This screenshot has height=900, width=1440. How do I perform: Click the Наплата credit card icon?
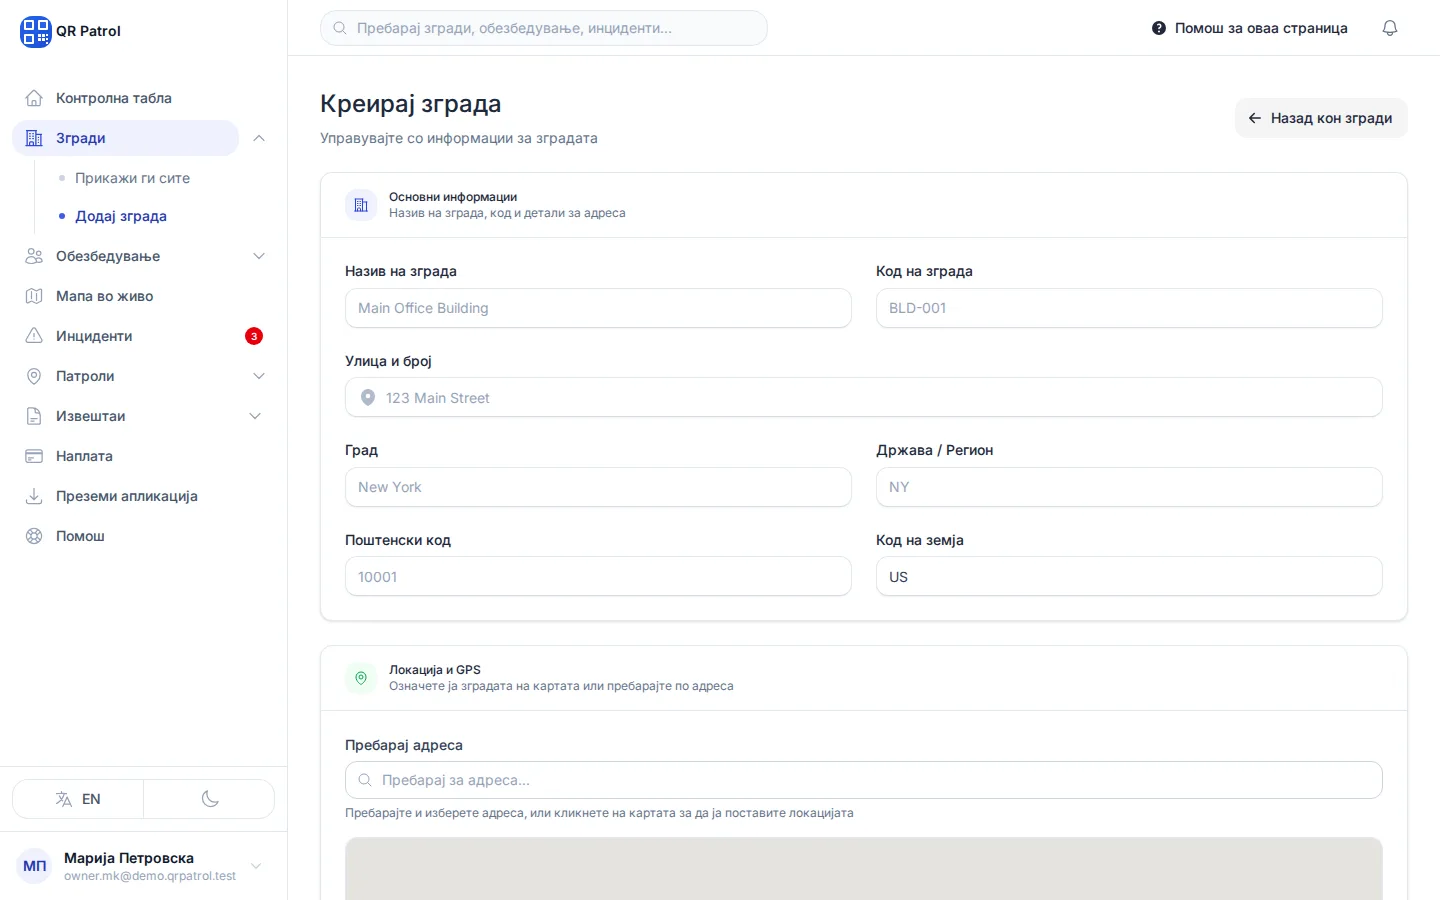[34, 456]
